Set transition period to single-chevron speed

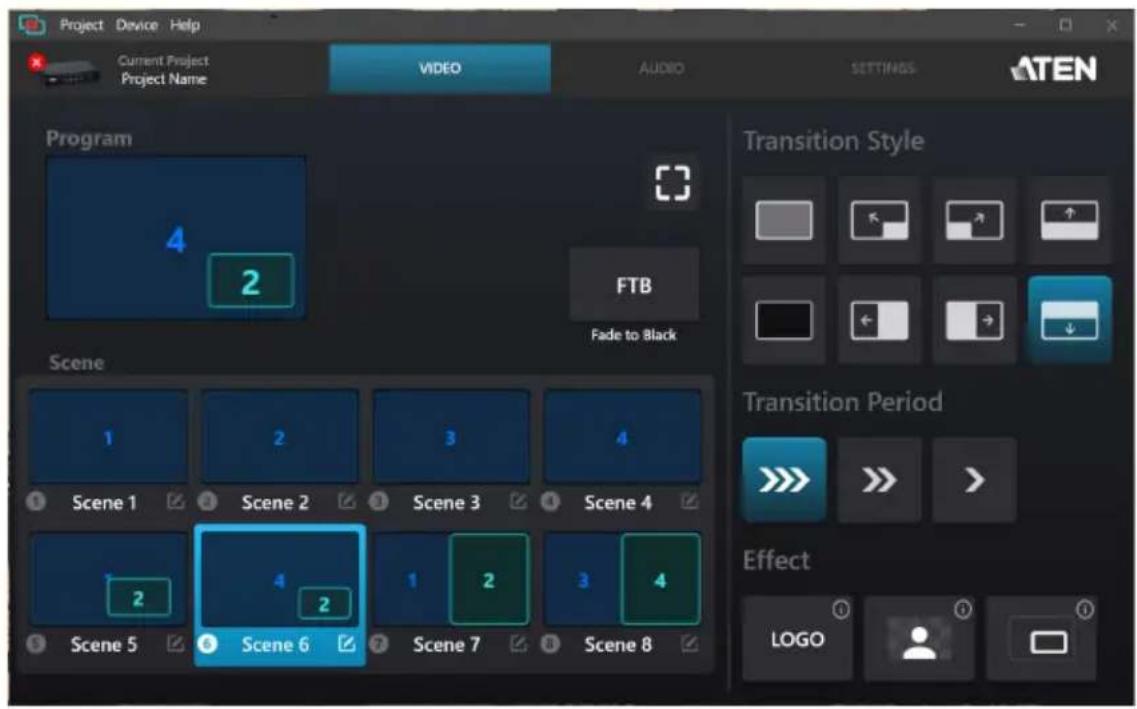click(975, 479)
